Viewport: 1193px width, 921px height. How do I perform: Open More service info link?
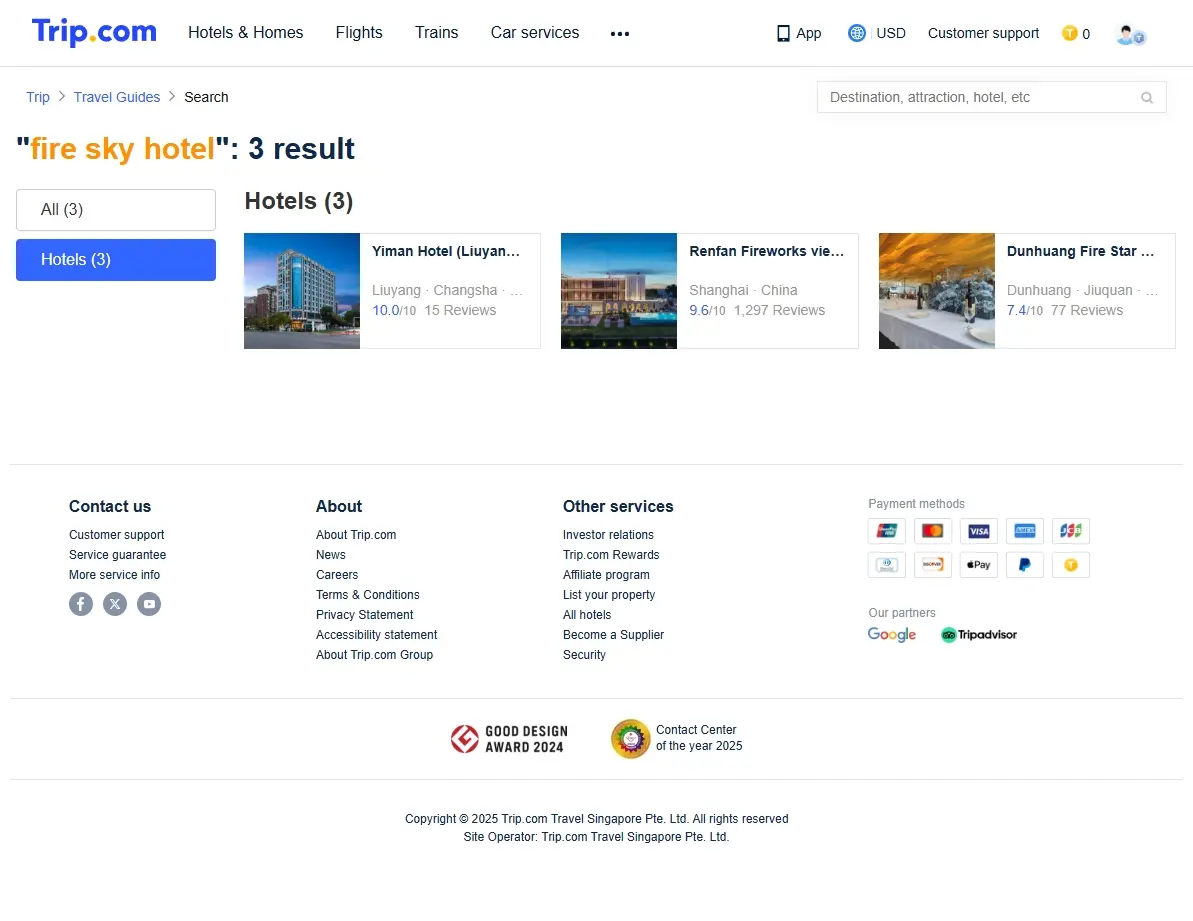coord(114,575)
